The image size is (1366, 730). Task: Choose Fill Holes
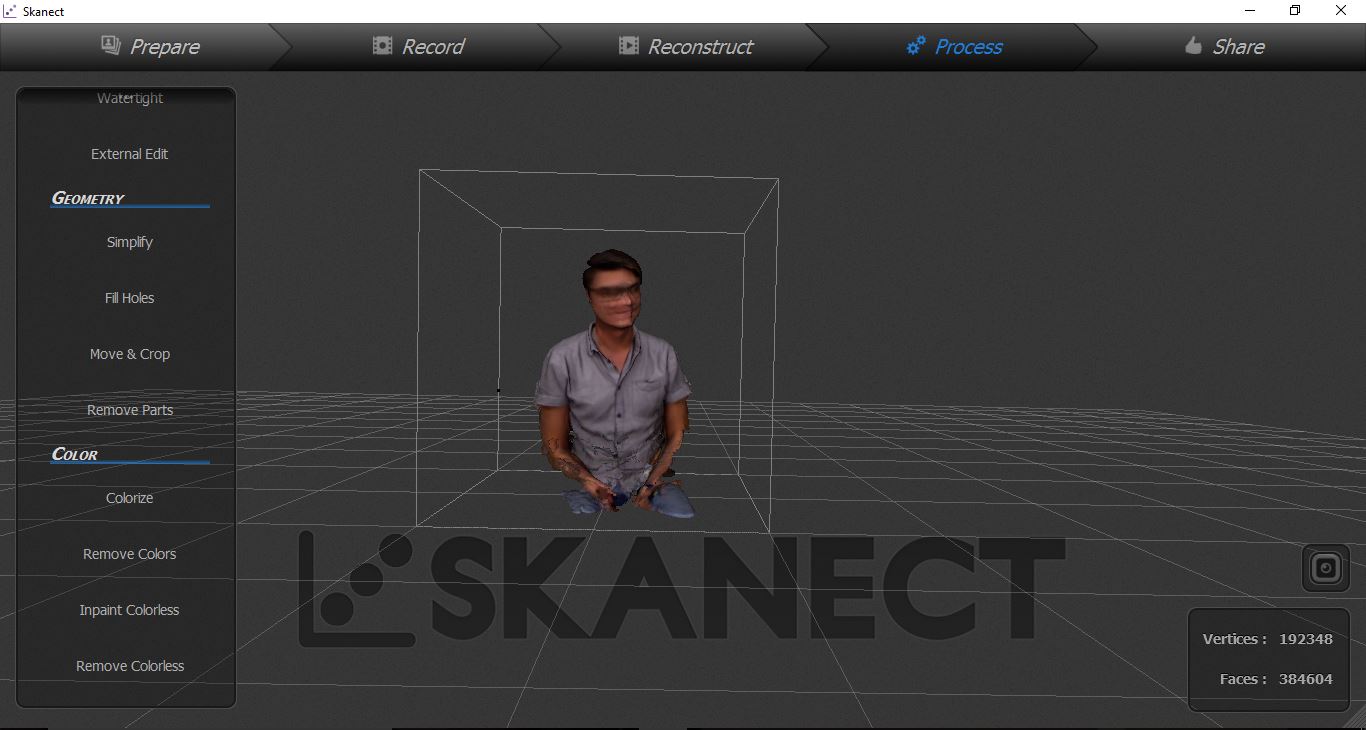click(x=129, y=298)
